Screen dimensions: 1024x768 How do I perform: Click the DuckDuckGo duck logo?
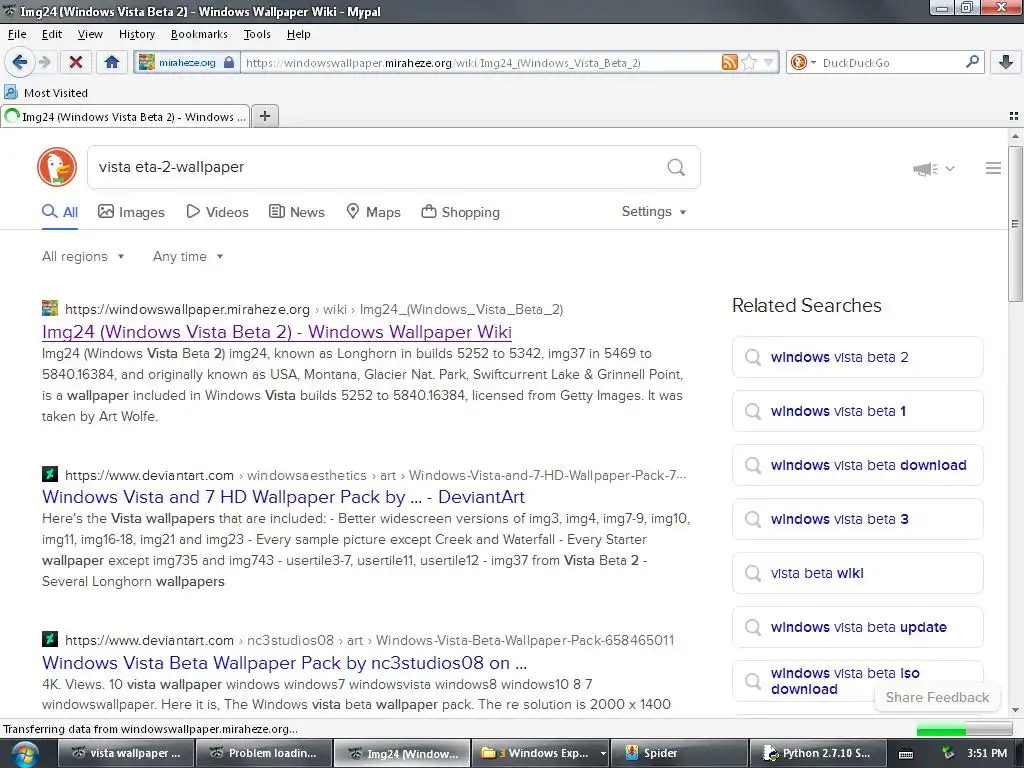coord(57,167)
